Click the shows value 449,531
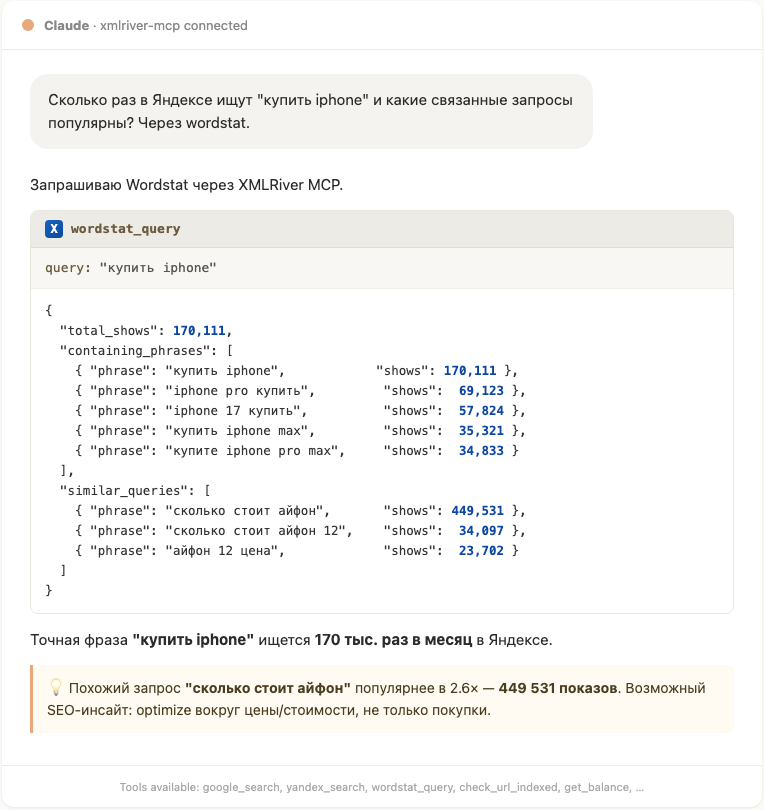 click(x=477, y=511)
